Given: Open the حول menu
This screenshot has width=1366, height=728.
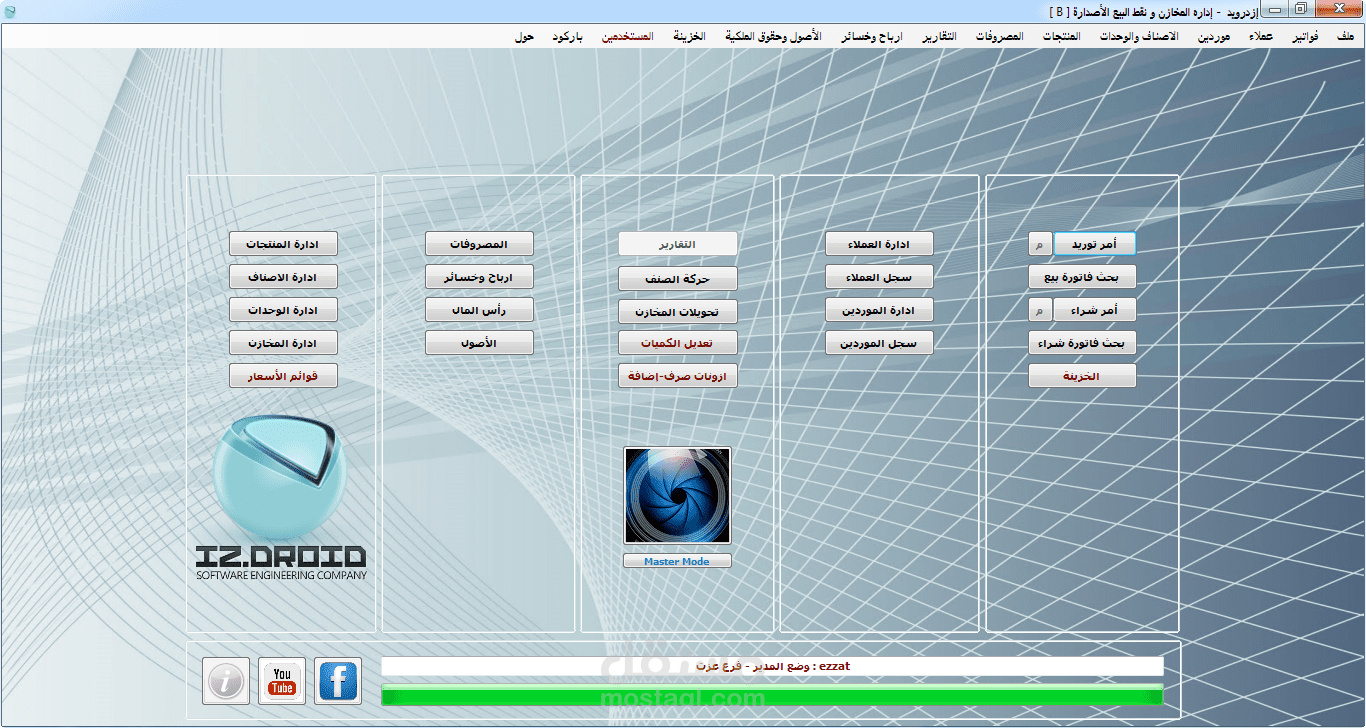Looking at the screenshot, I should click(524, 37).
